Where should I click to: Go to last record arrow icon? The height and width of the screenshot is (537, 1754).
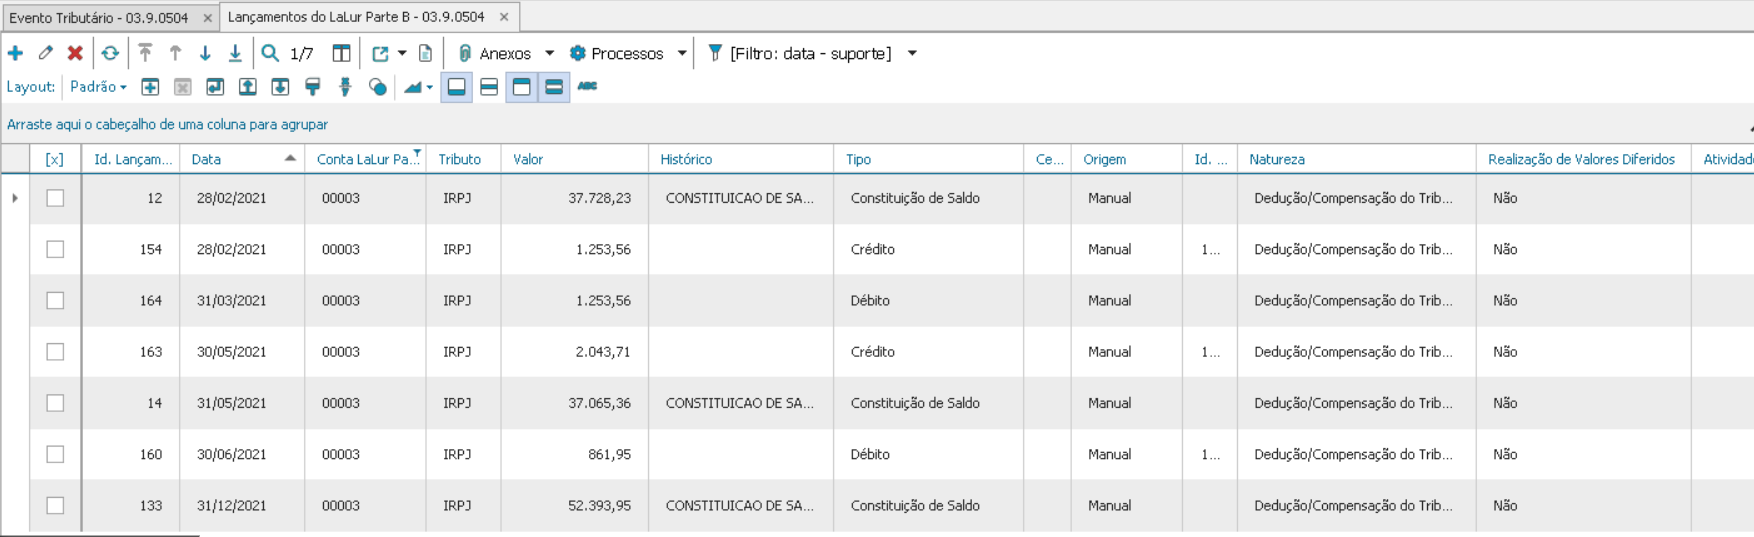235,53
